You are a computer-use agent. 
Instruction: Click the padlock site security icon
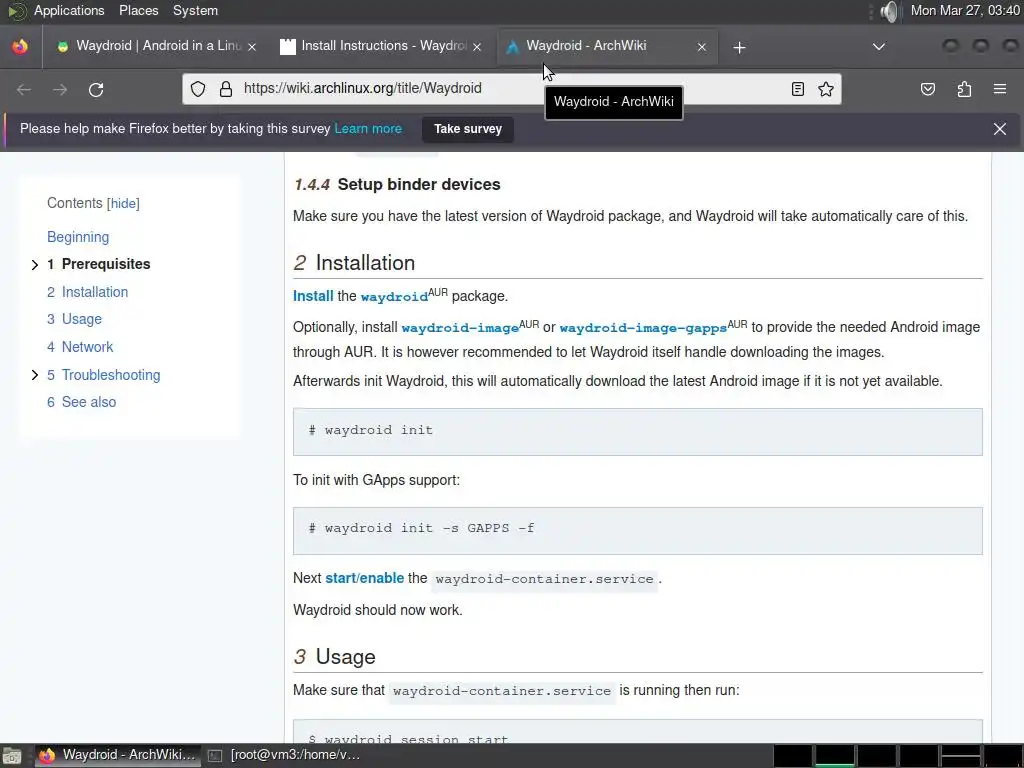226,89
